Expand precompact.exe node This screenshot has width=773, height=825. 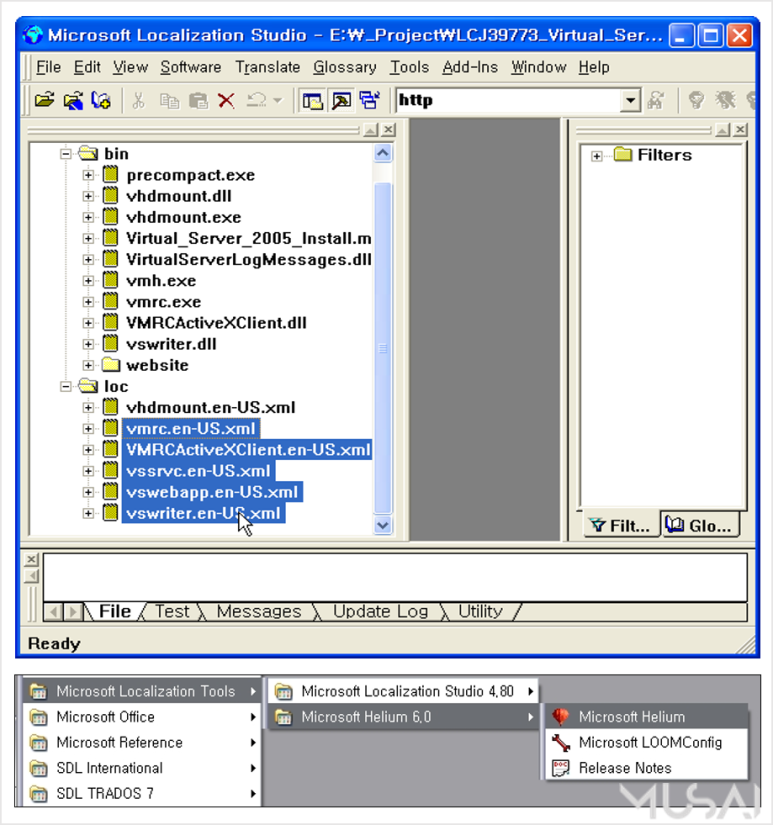tap(88, 175)
